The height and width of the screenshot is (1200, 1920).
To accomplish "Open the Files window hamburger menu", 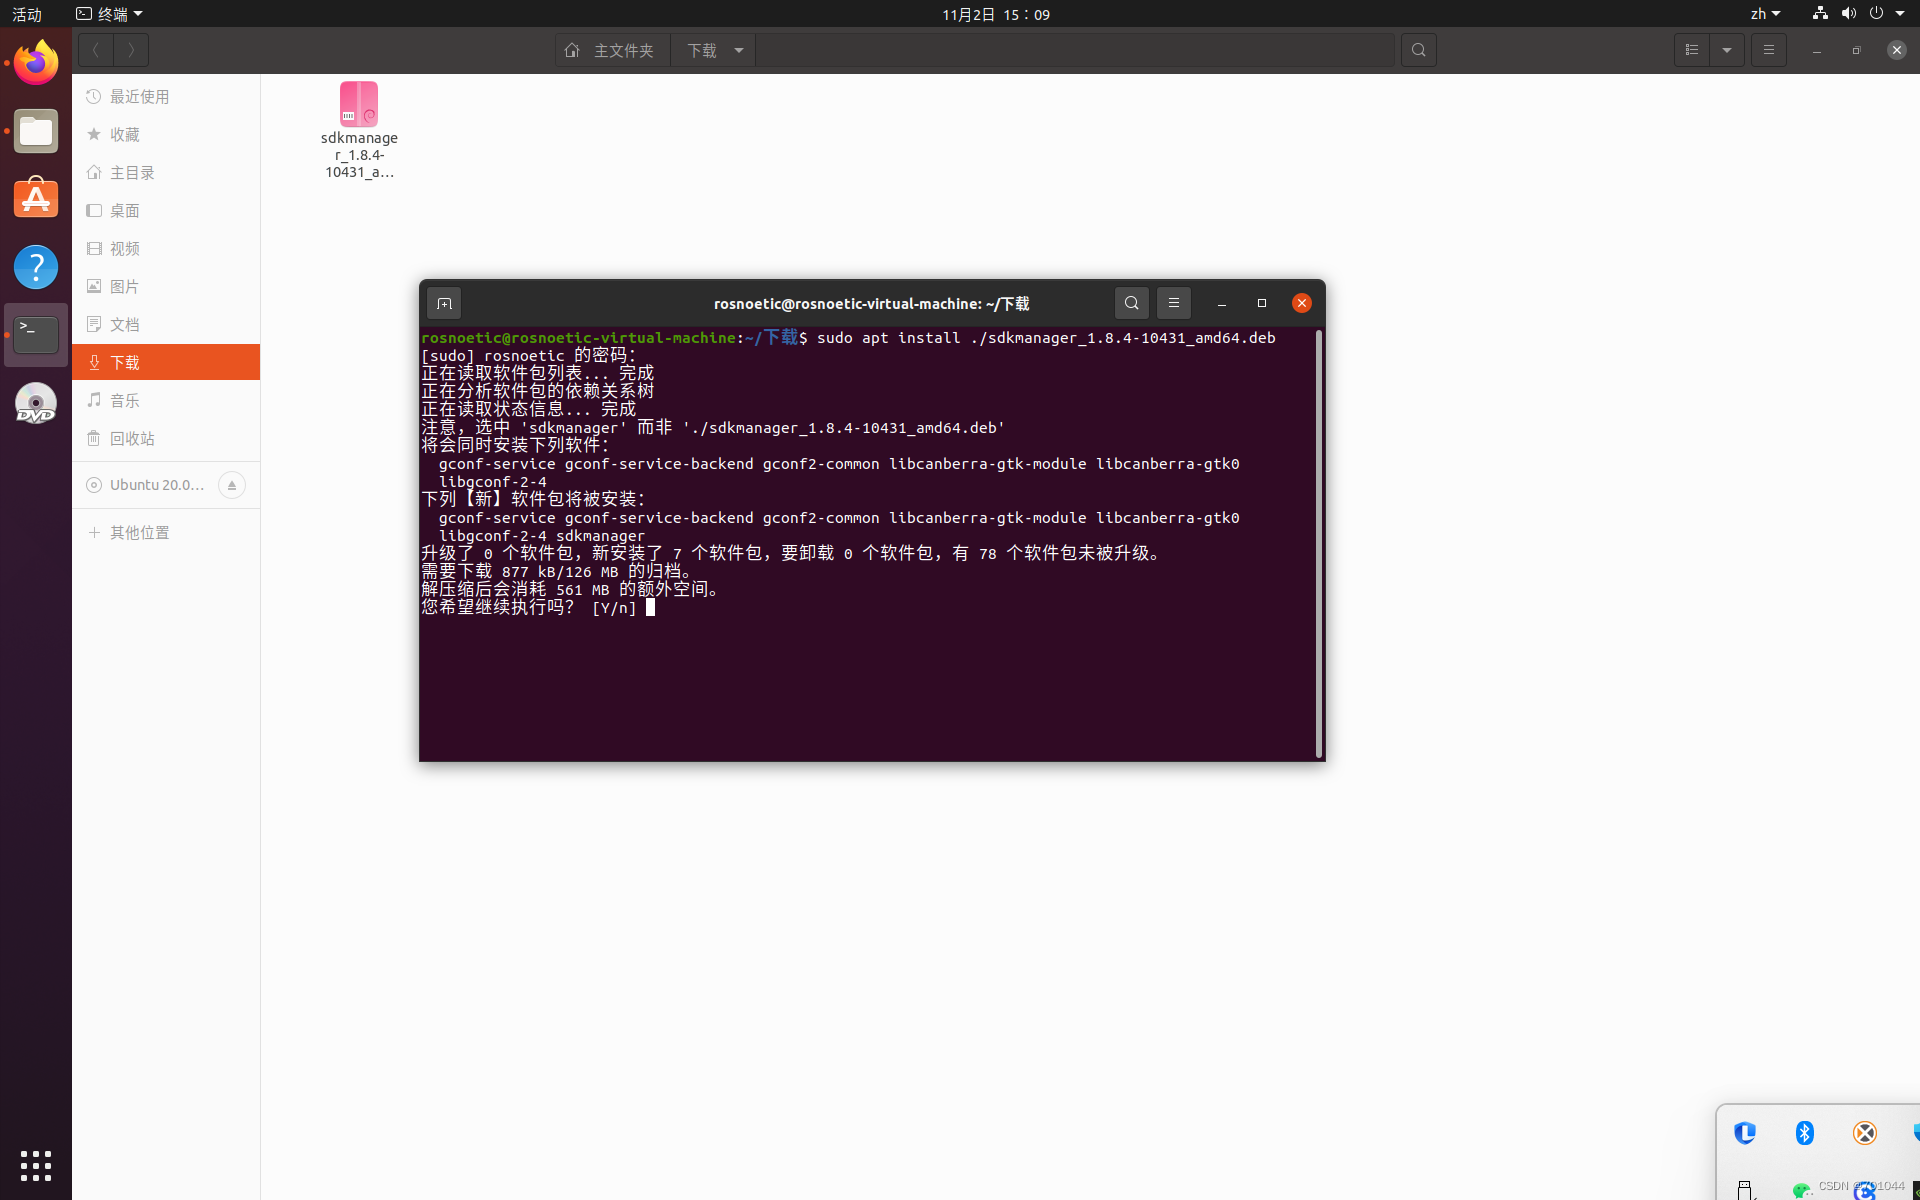I will pos(1768,49).
